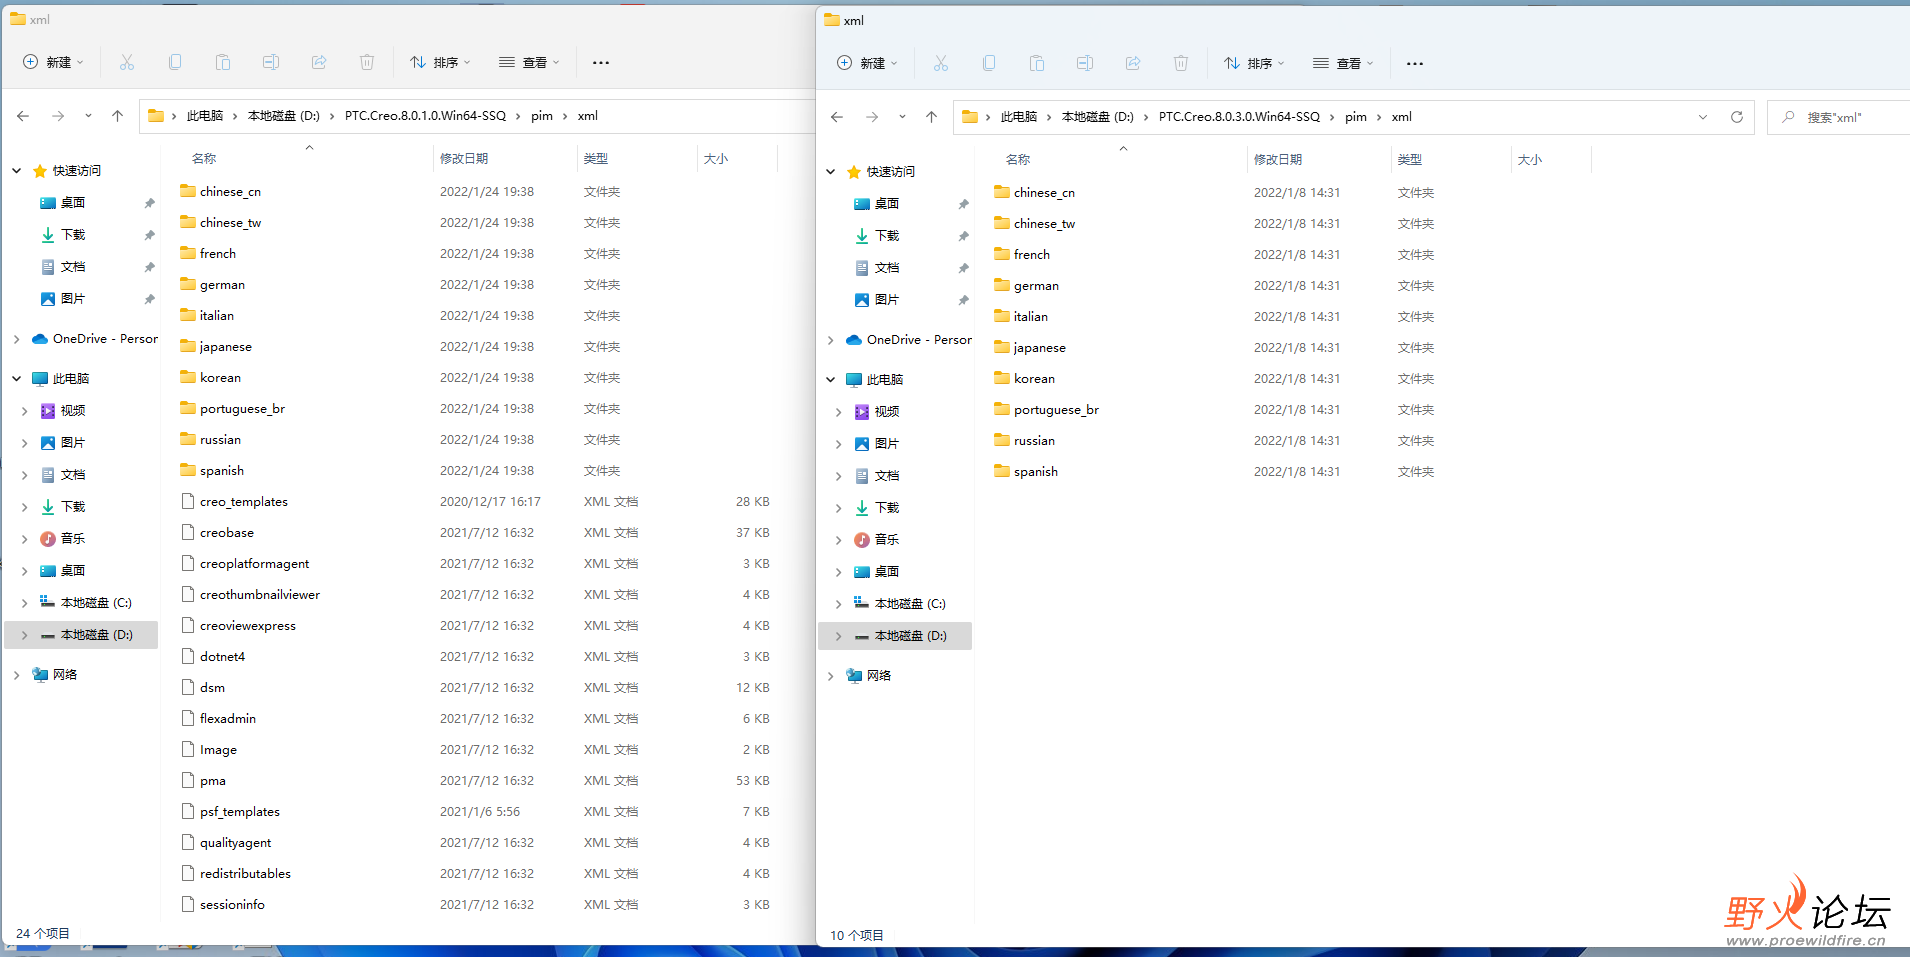This screenshot has width=1910, height=957.
Task: Select korean folder in right window
Action: point(1034,378)
